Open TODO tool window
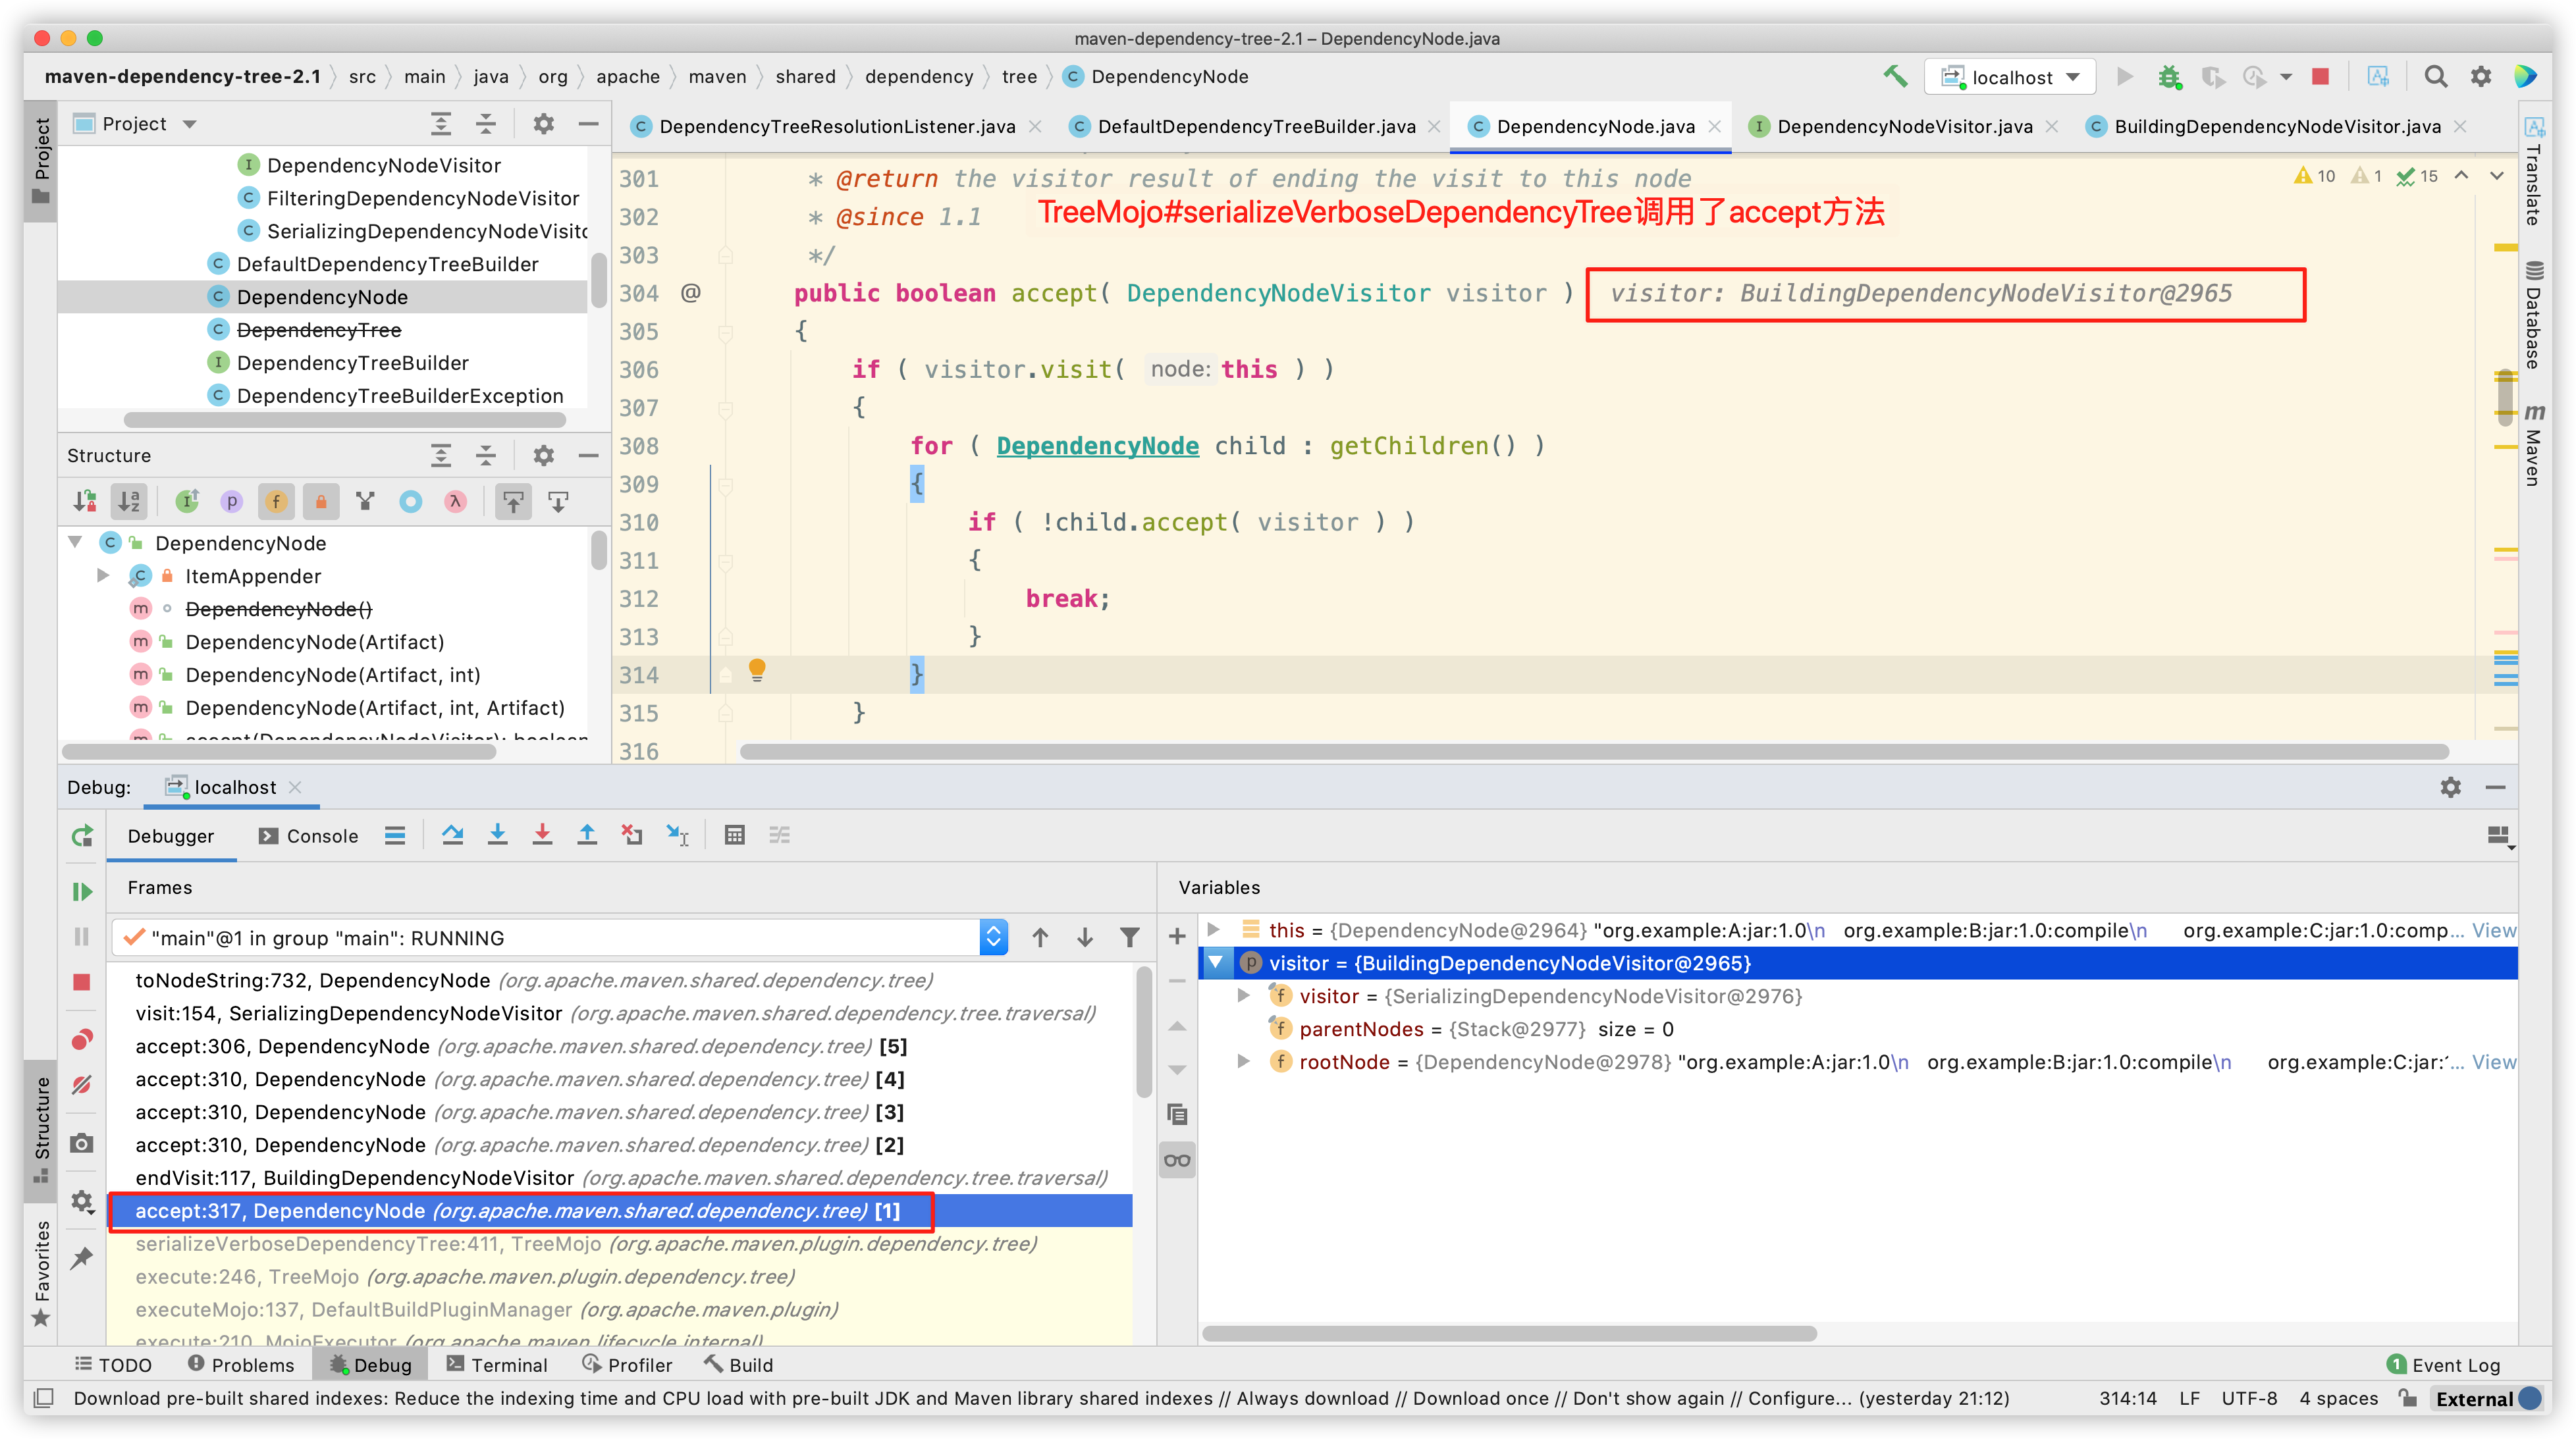The height and width of the screenshot is (1439, 2576). (x=113, y=1364)
